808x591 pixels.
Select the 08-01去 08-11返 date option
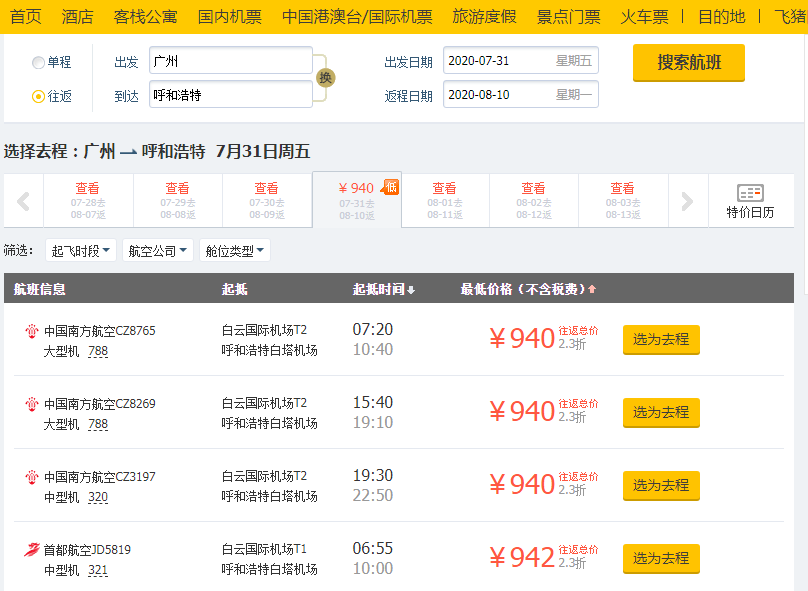click(x=444, y=201)
